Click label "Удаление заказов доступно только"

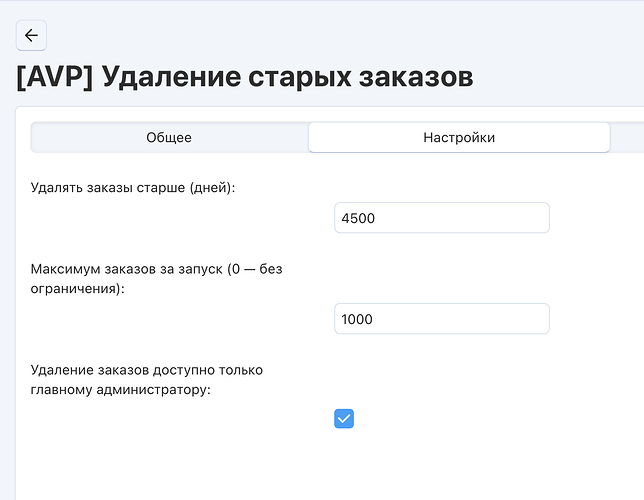click(x=147, y=370)
